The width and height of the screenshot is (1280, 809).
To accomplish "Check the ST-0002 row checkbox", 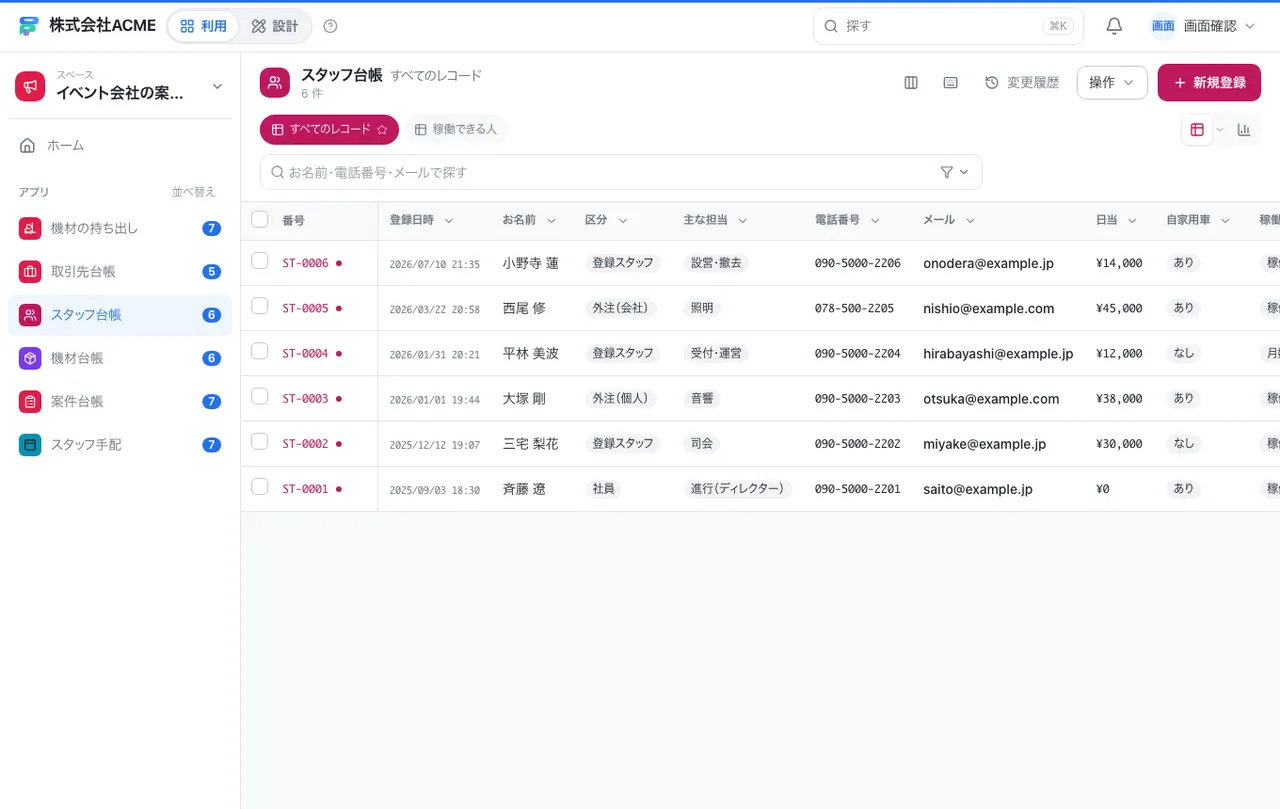I will tap(260, 441).
